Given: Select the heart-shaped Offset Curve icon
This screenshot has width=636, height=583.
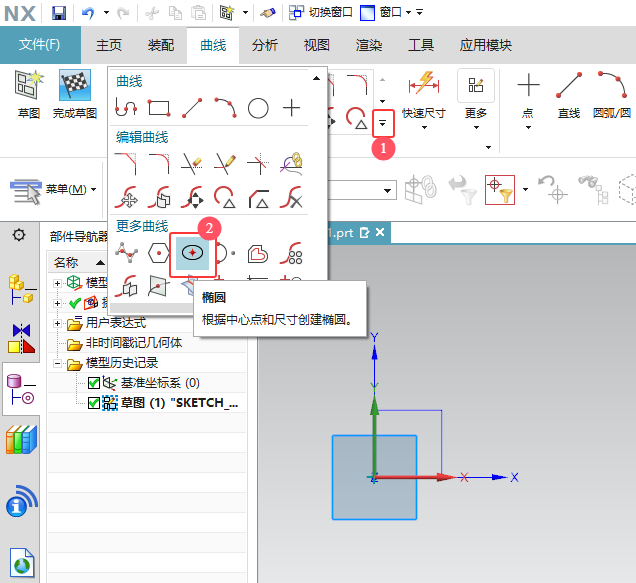Looking at the screenshot, I should point(258,254).
